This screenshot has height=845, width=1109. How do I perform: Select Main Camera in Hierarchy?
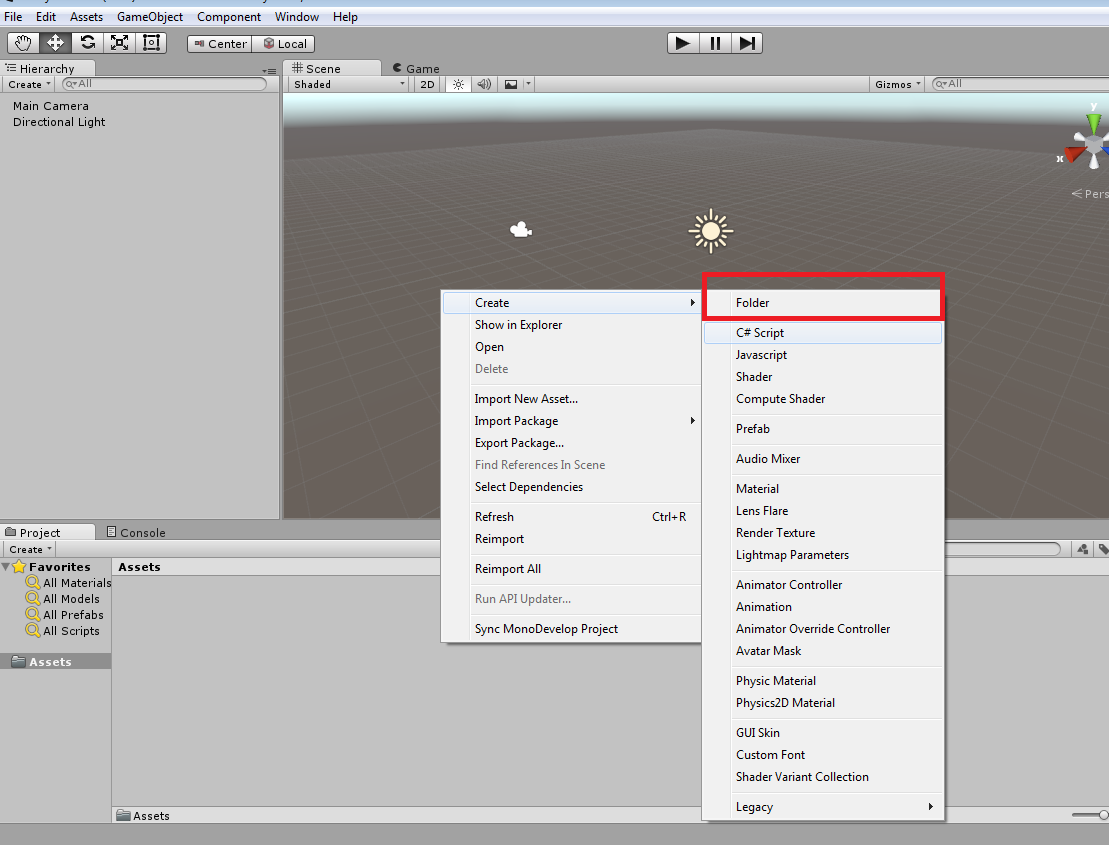(x=51, y=106)
